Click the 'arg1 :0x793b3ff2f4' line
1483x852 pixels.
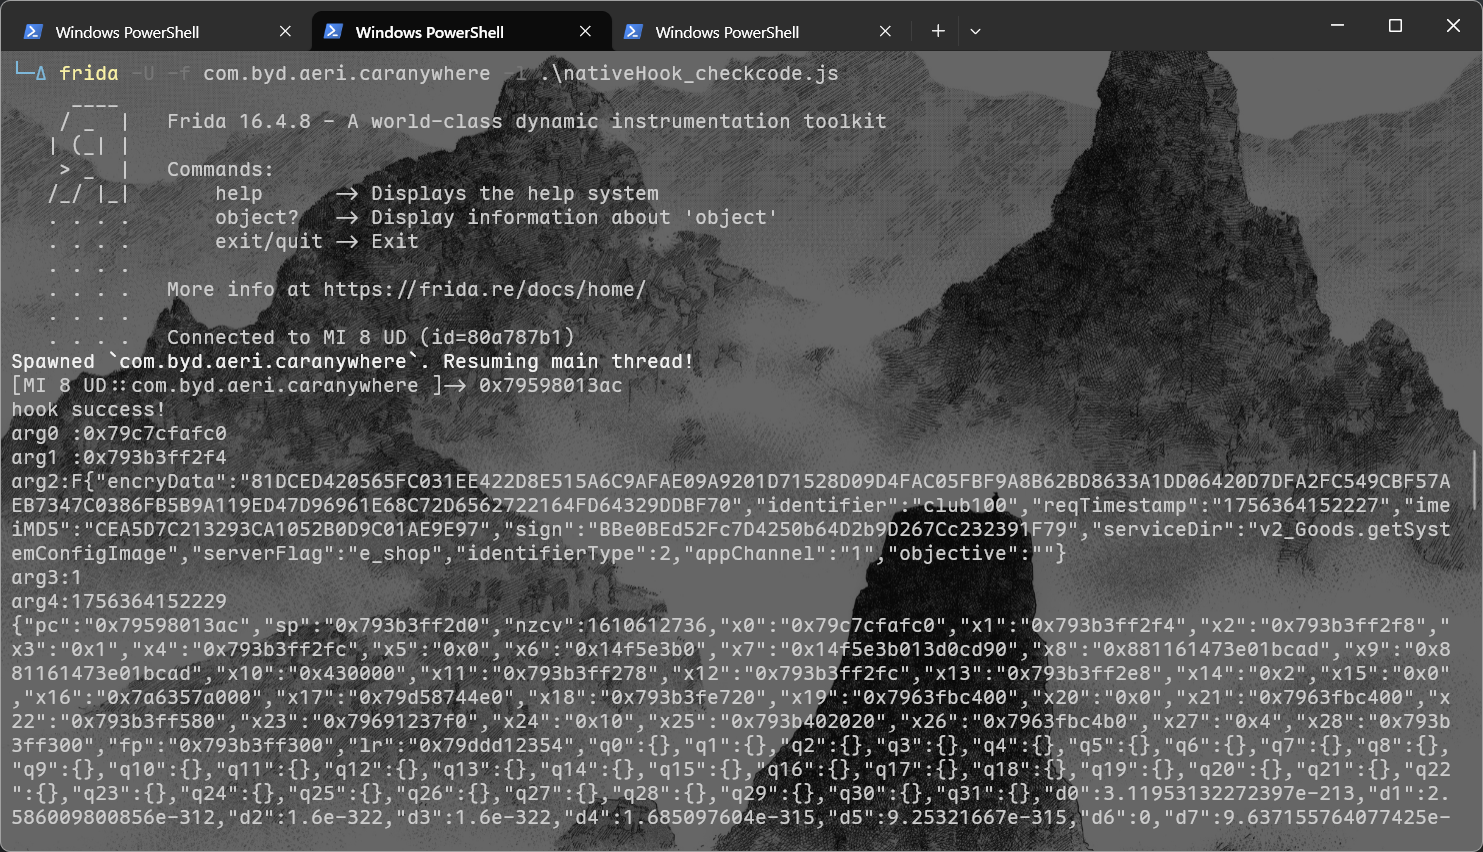click(x=119, y=458)
